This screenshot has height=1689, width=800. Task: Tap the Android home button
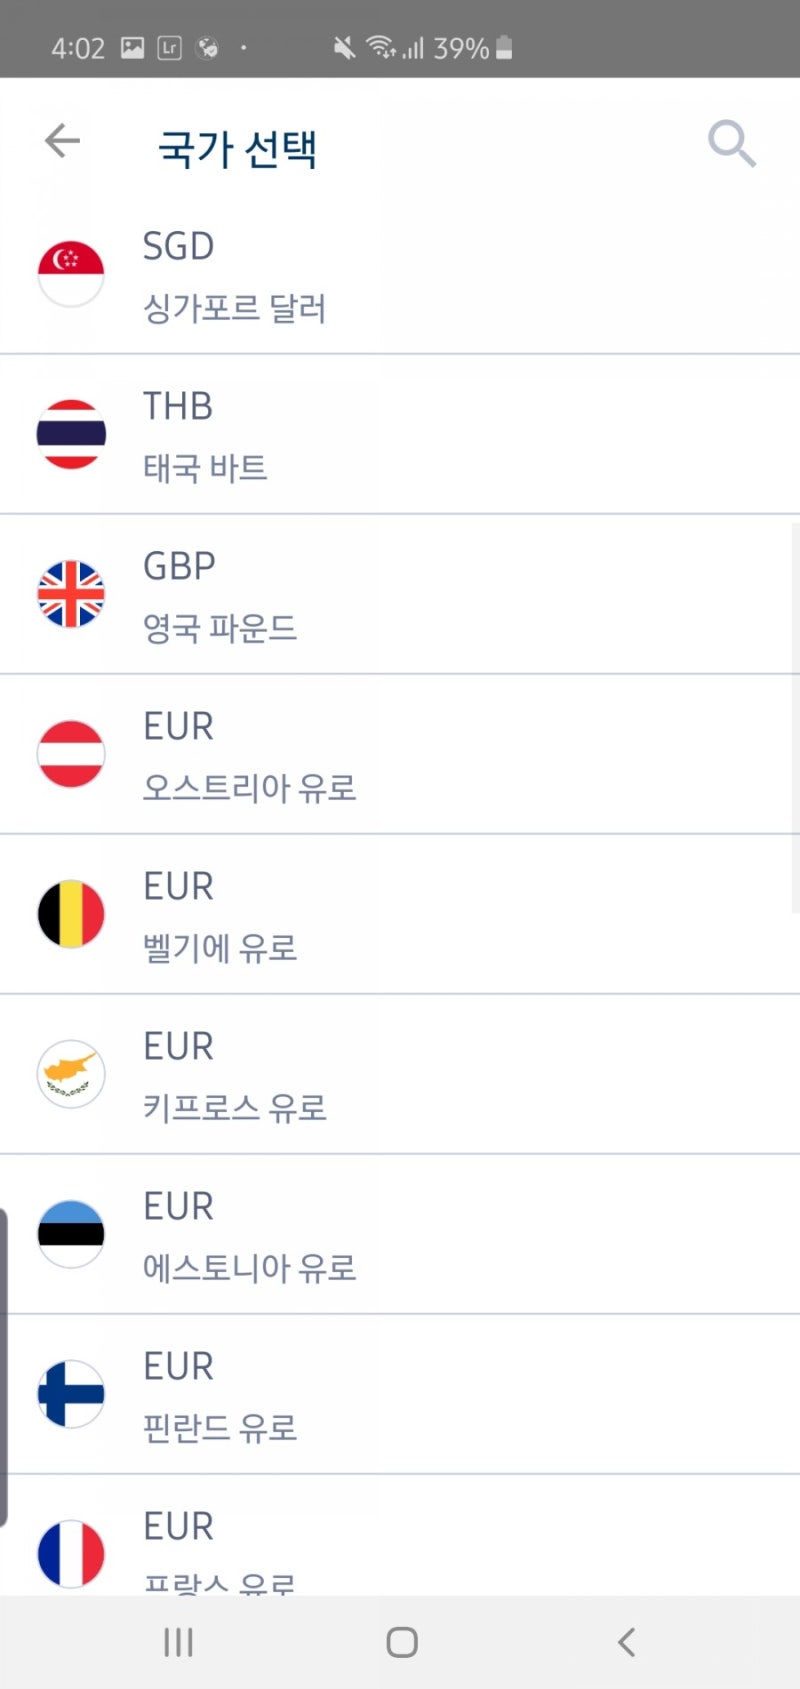[x=402, y=1642]
